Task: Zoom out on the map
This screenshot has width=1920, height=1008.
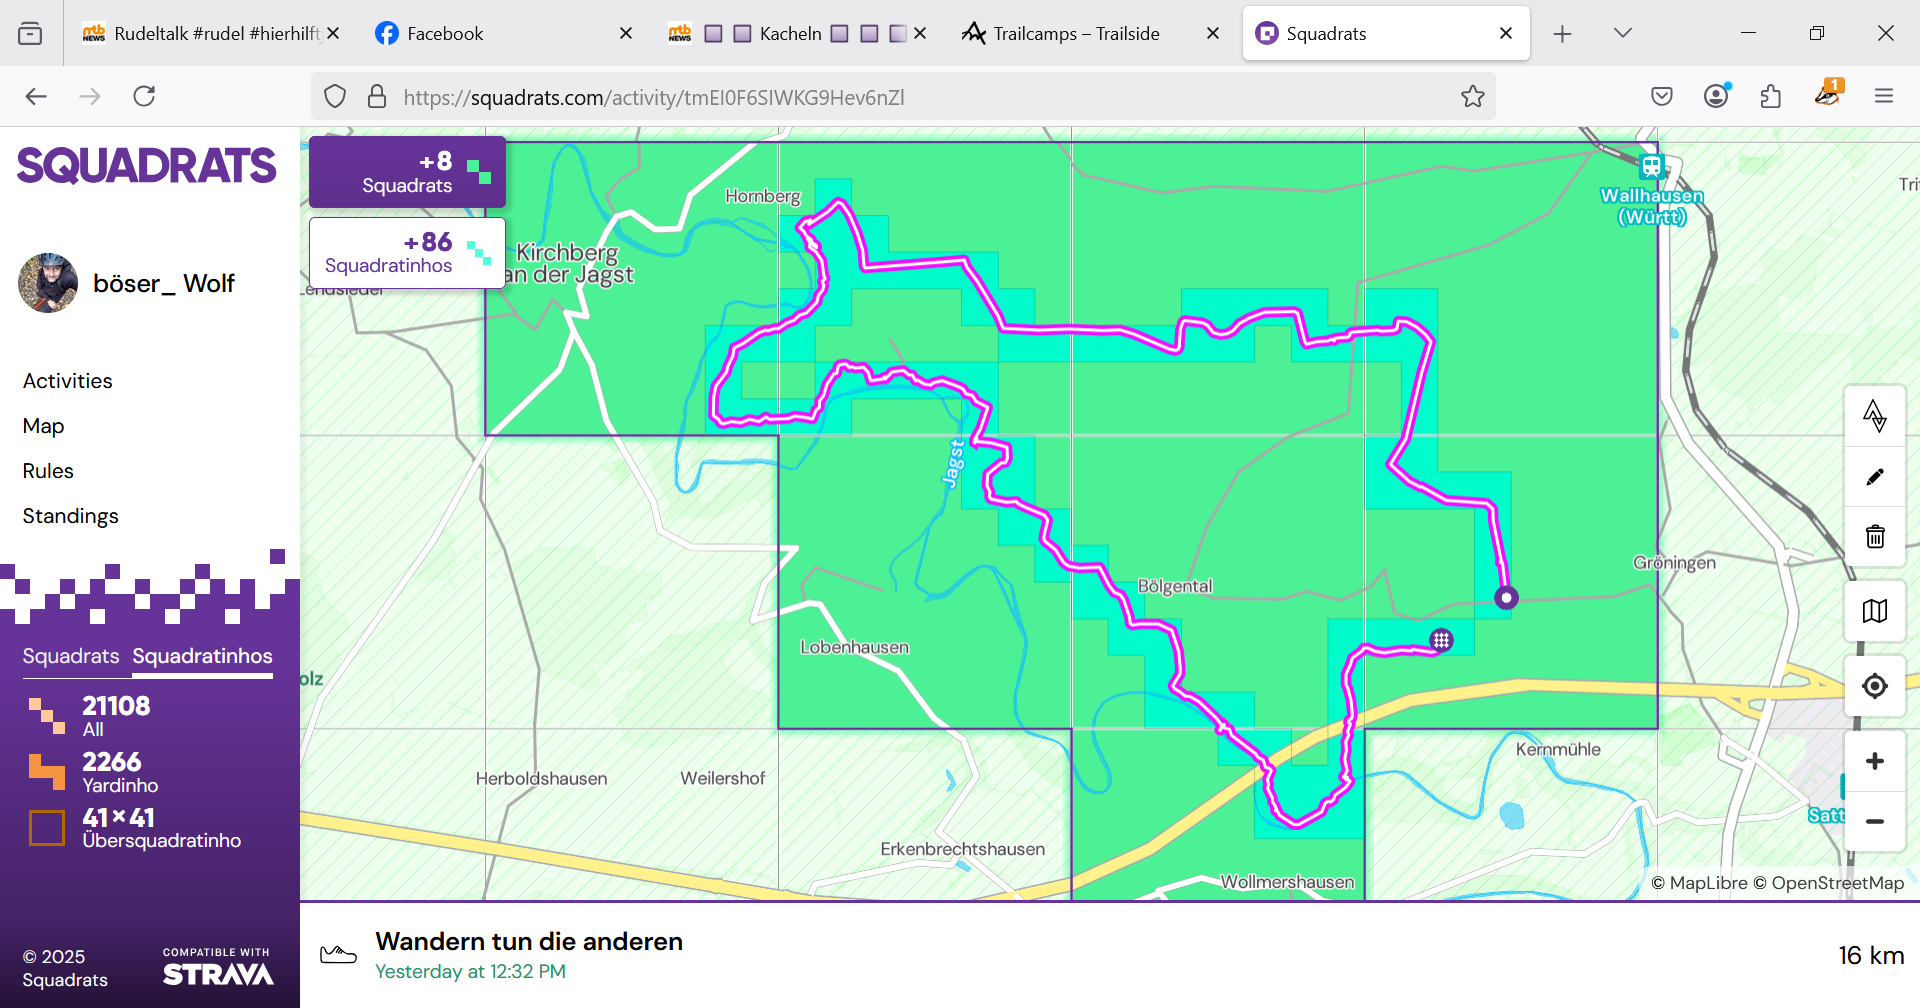Action: click(x=1874, y=821)
